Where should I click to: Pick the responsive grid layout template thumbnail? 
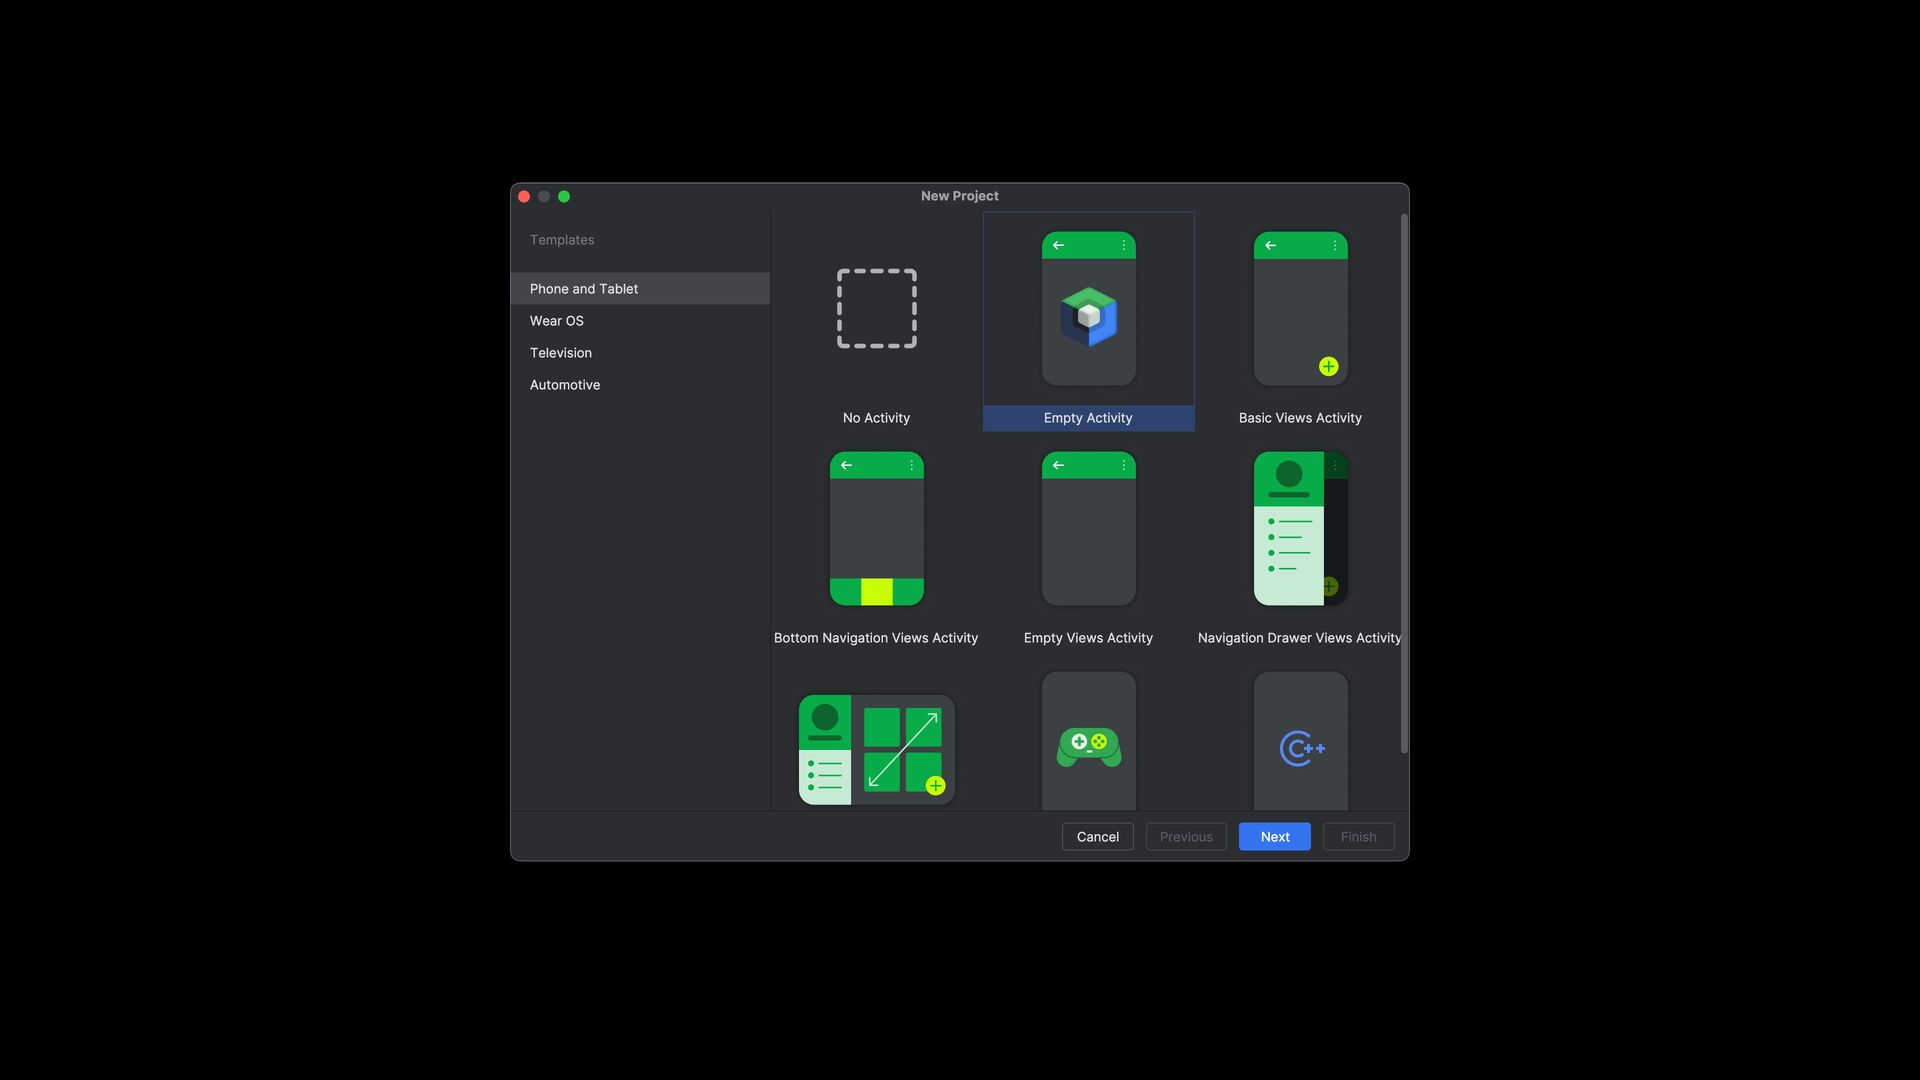(876, 749)
